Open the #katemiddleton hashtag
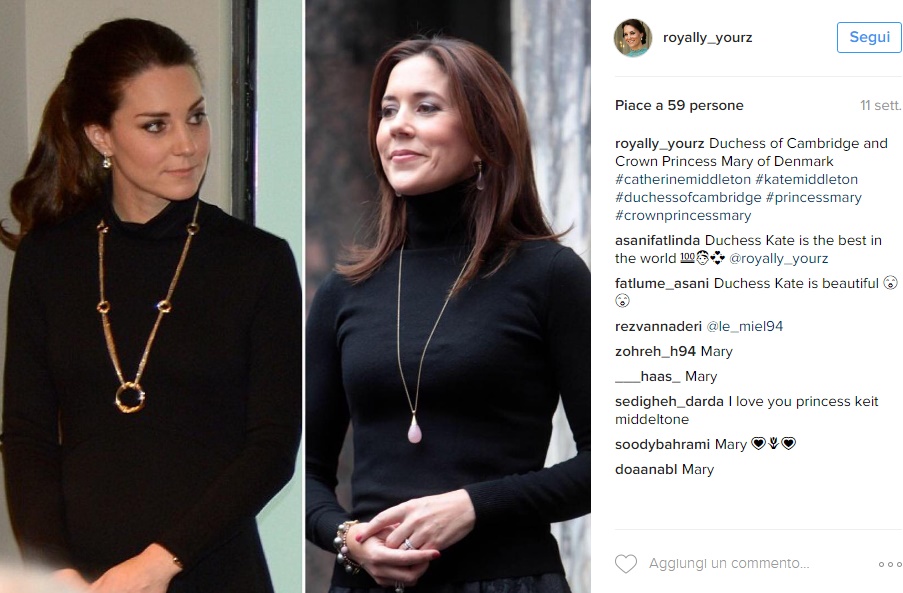This screenshot has width=903, height=593. (x=807, y=179)
